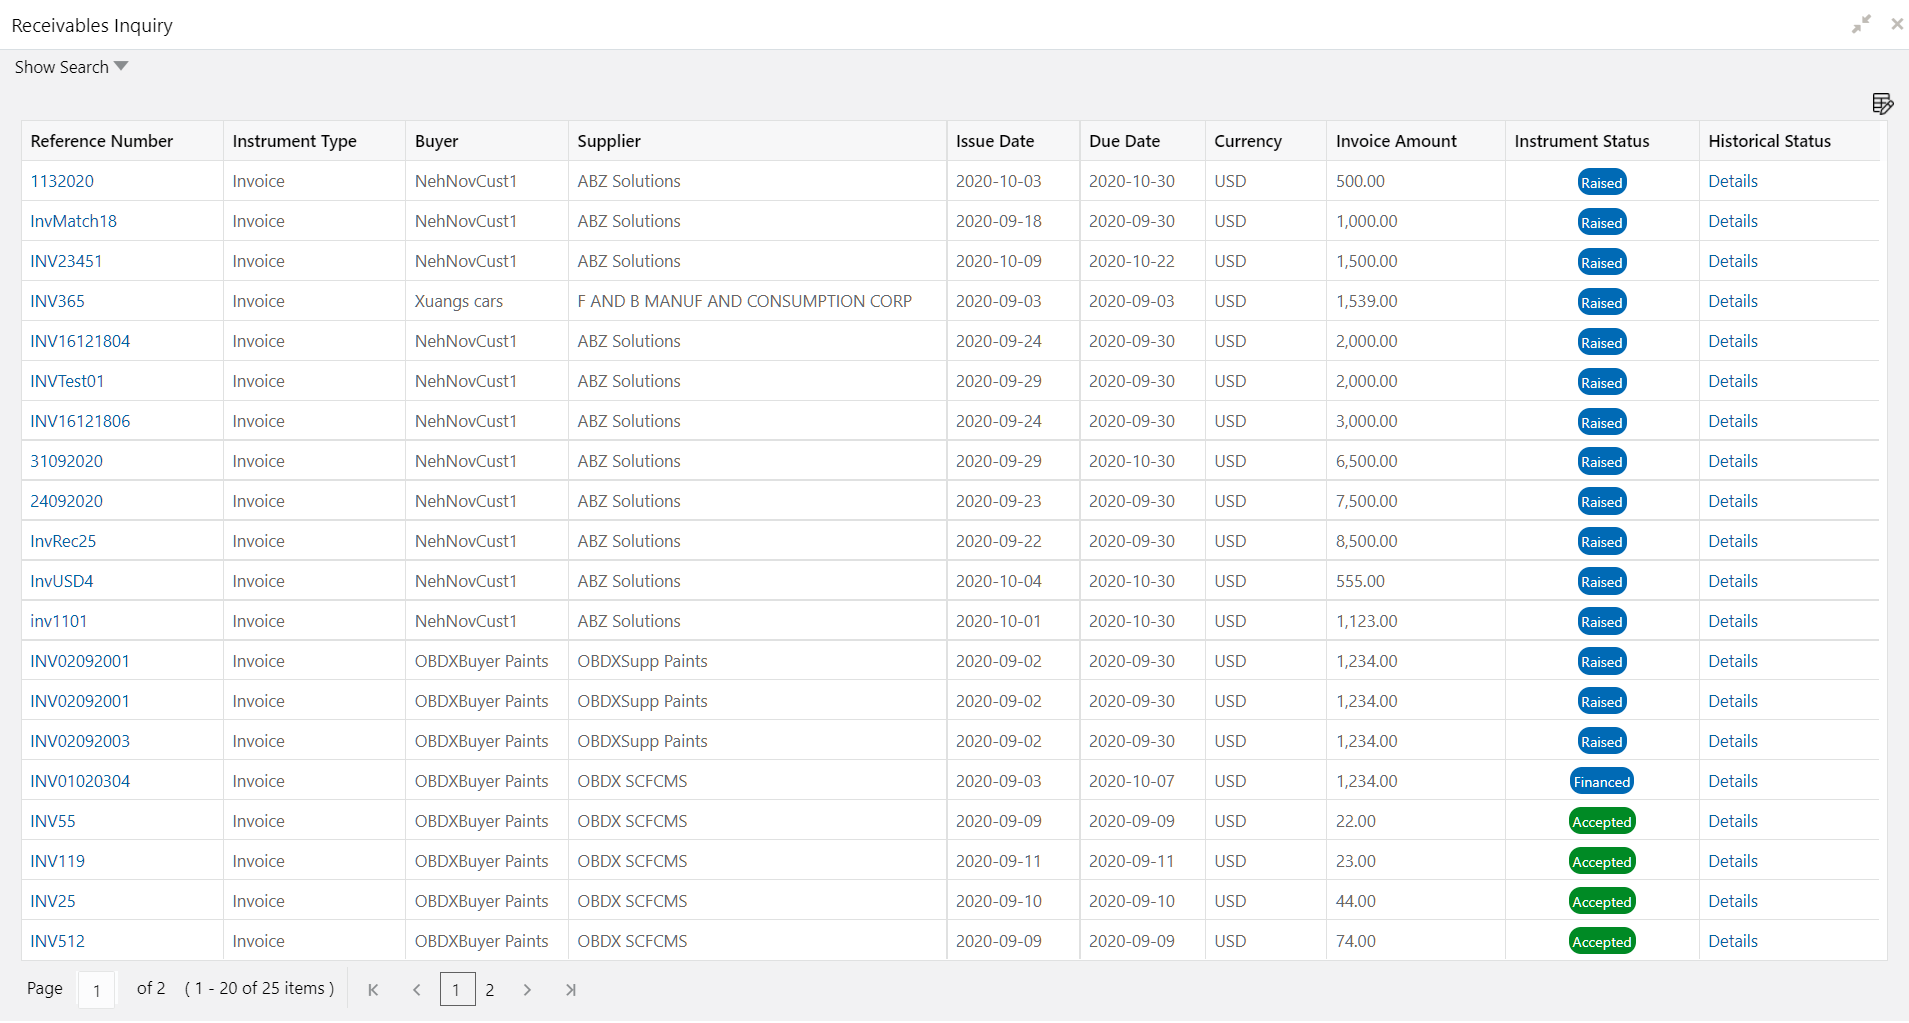The height and width of the screenshot is (1023, 1909).
Task: View Details for the INV01020304 row
Action: click(1732, 781)
